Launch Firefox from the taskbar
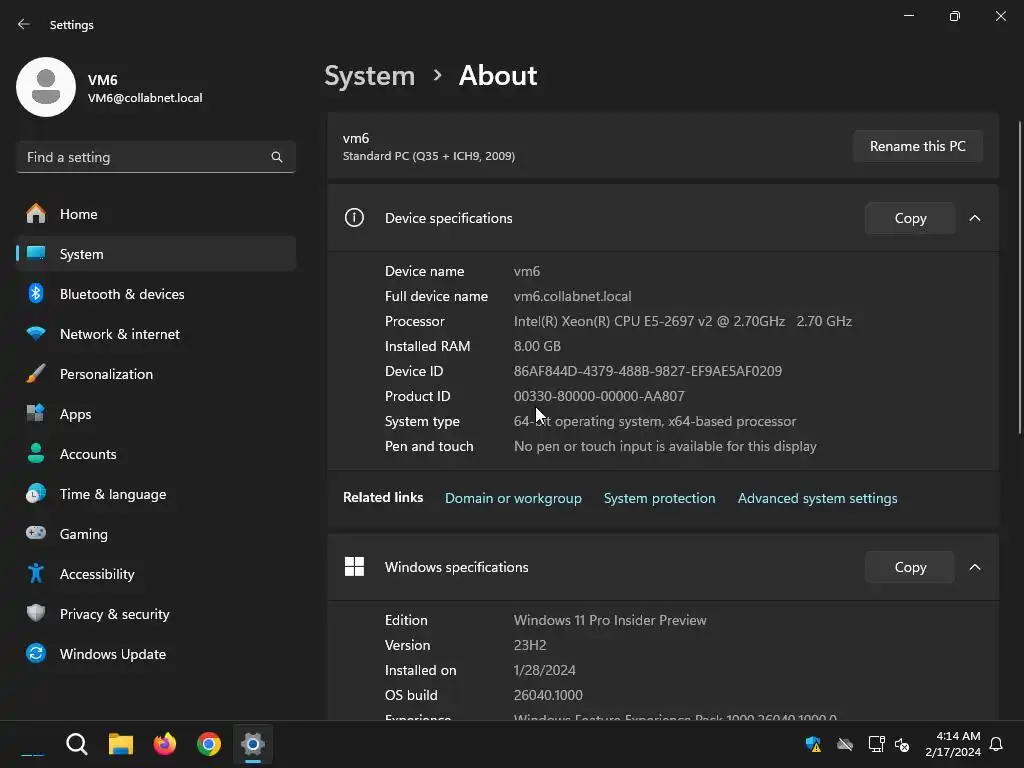This screenshot has height=768, width=1024. tap(165, 744)
